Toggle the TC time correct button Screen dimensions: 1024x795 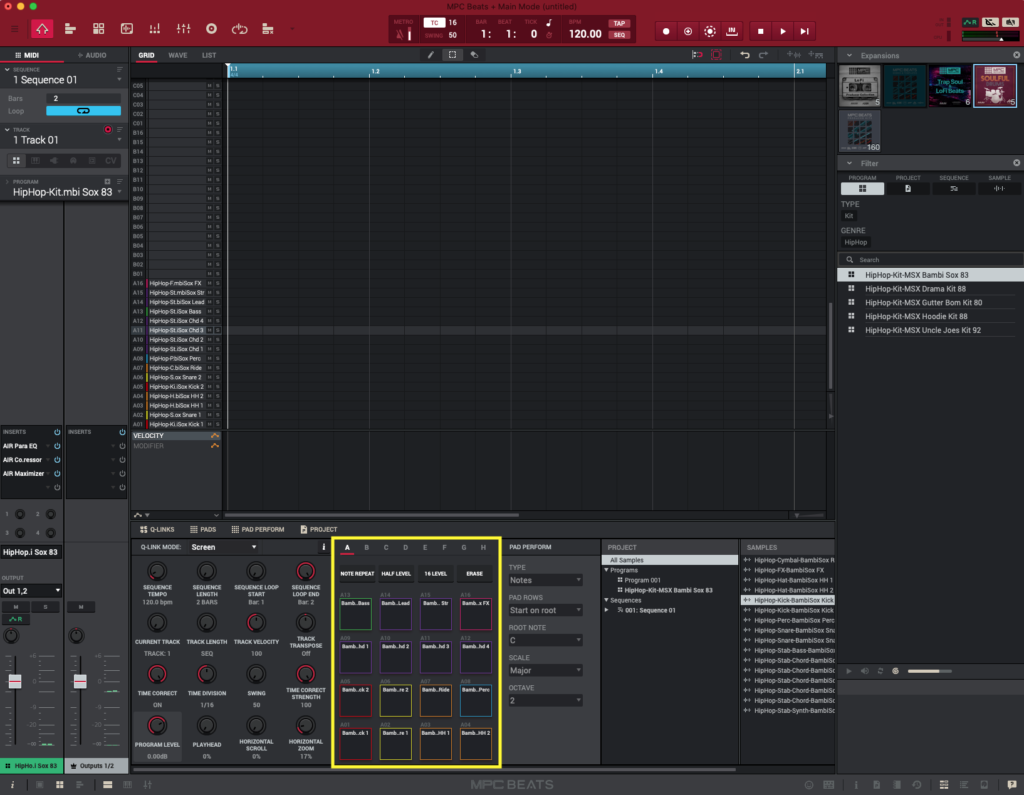434,23
